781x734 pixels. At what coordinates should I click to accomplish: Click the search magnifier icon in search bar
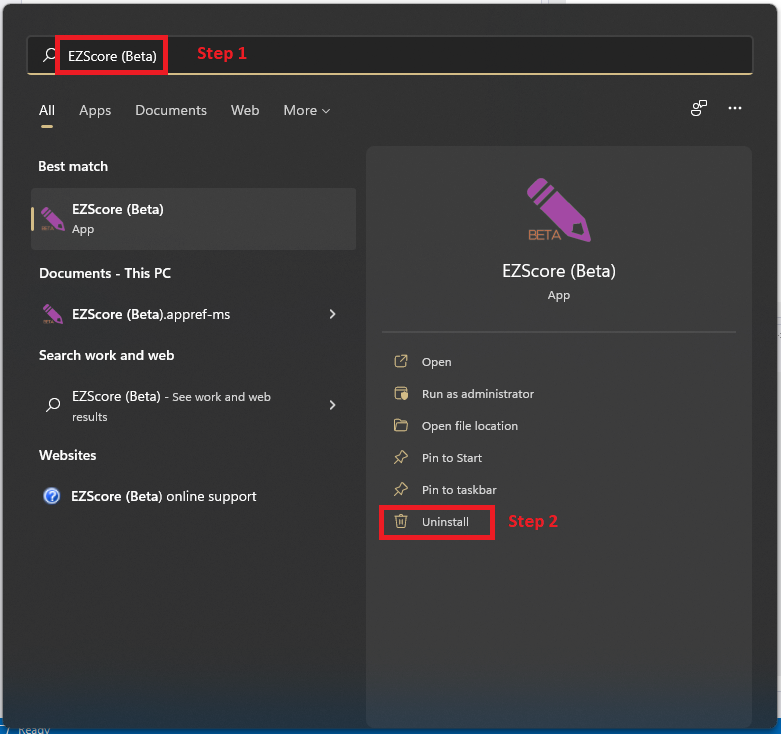[48, 56]
